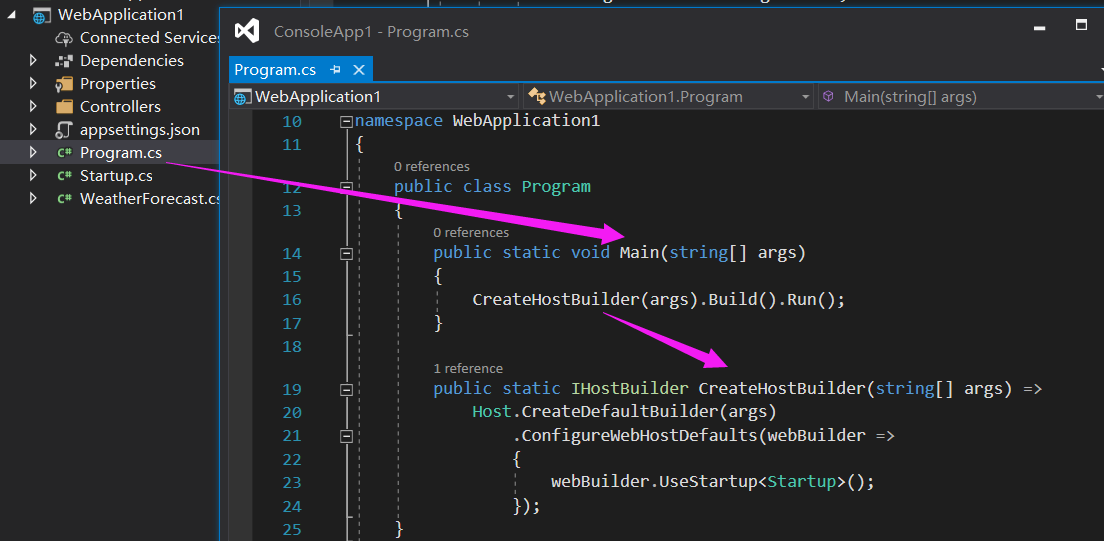Collapse the namespace WebApplication1 code block
Viewport: 1104px width, 541px height.
346,122
